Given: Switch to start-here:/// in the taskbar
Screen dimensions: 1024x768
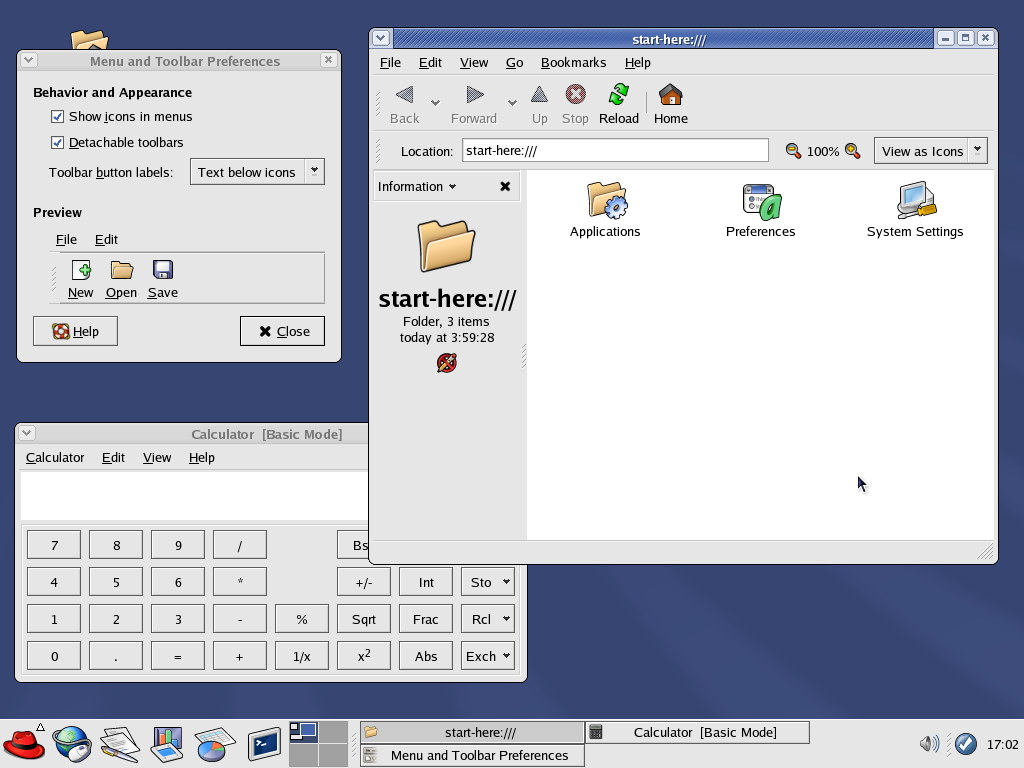Looking at the screenshot, I should click(x=472, y=733).
